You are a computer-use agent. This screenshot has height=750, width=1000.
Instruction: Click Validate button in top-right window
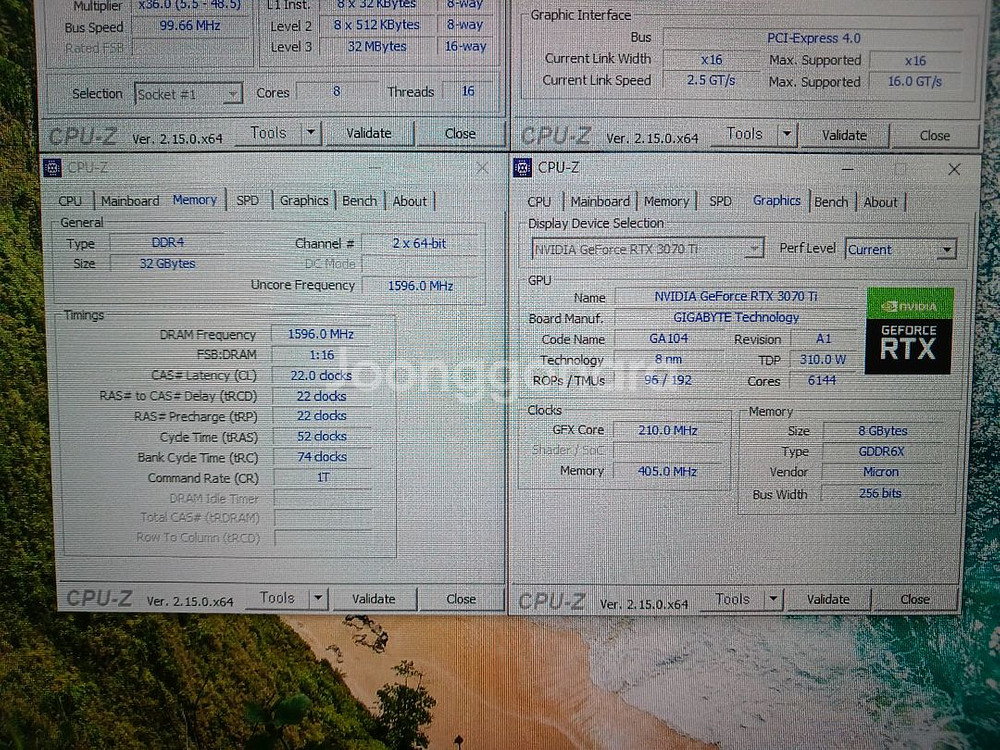pos(844,135)
